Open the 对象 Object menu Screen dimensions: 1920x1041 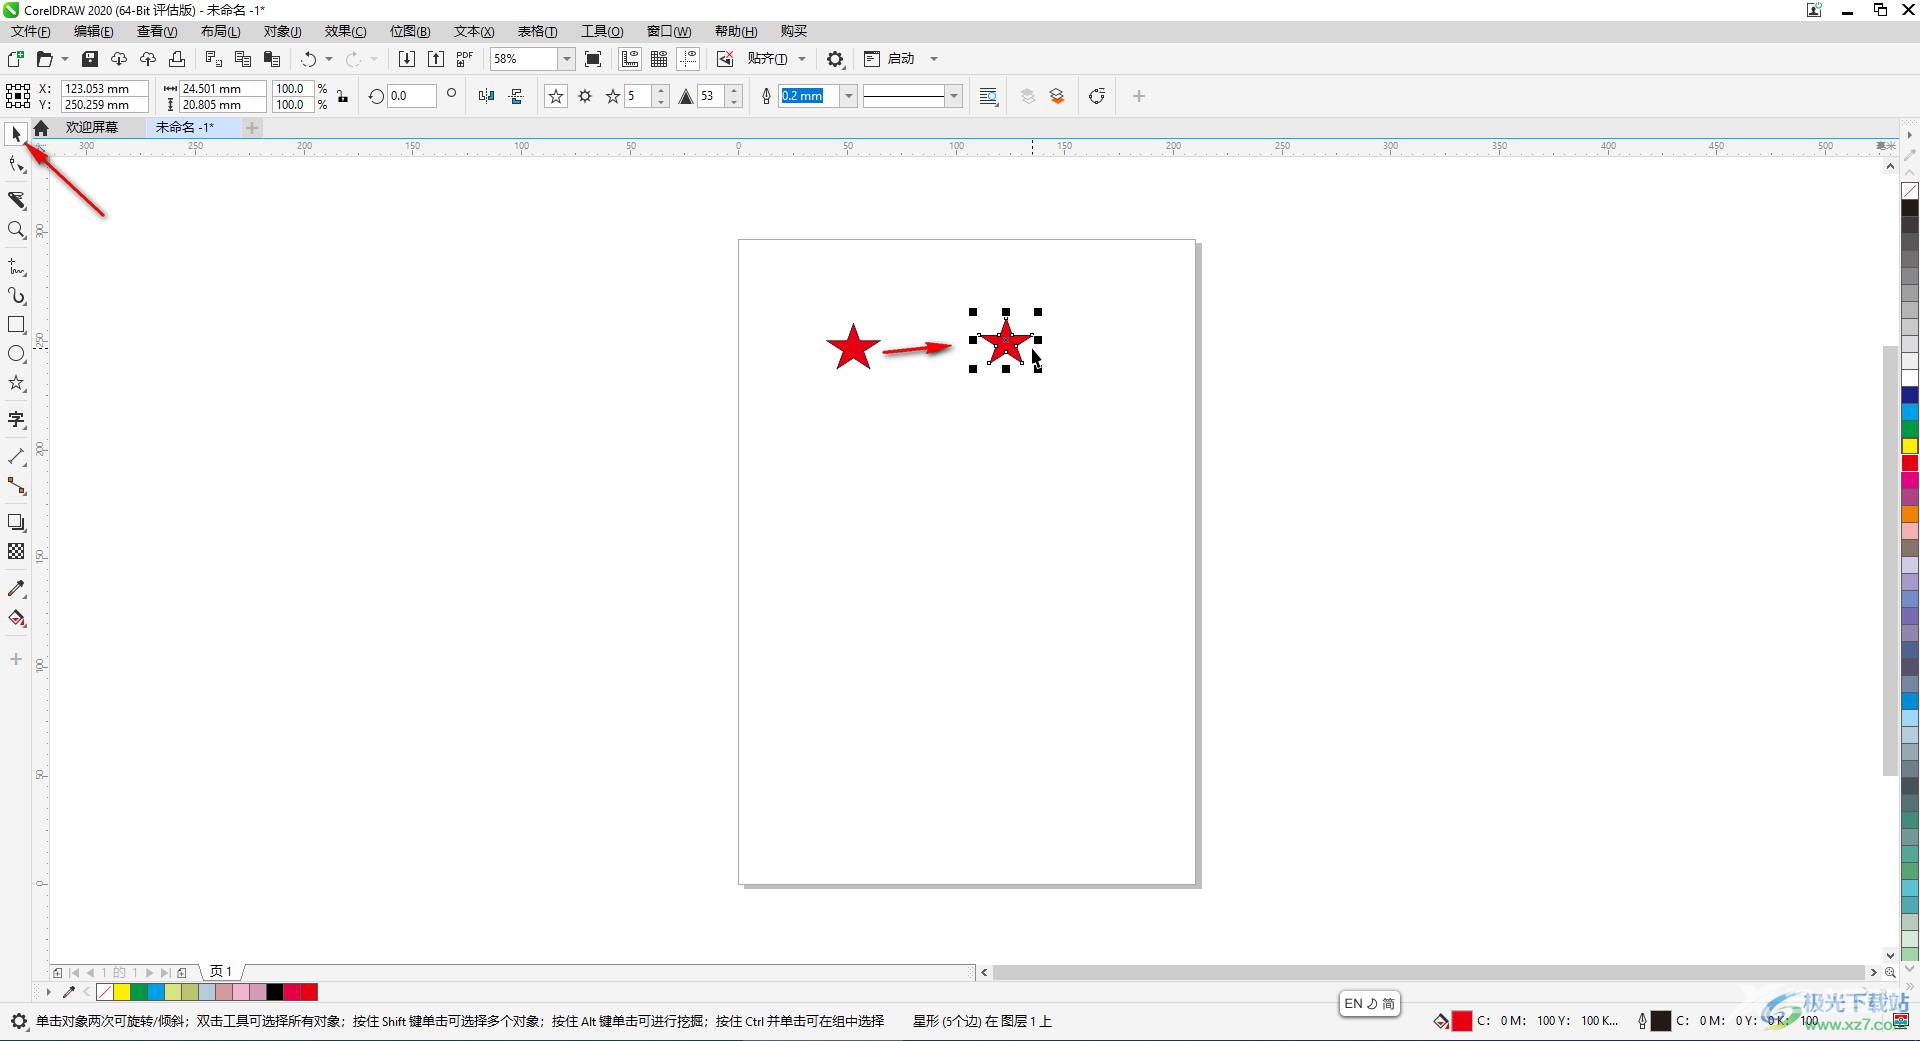pos(282,31)
